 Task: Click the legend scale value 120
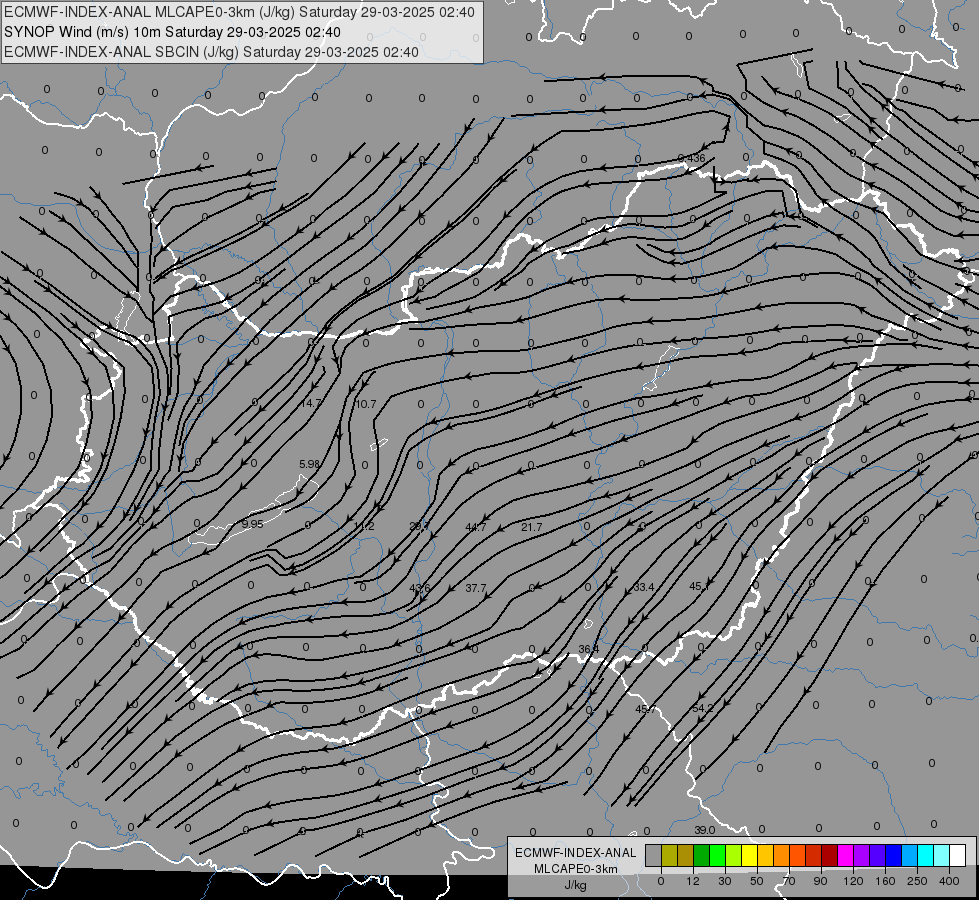853,881
